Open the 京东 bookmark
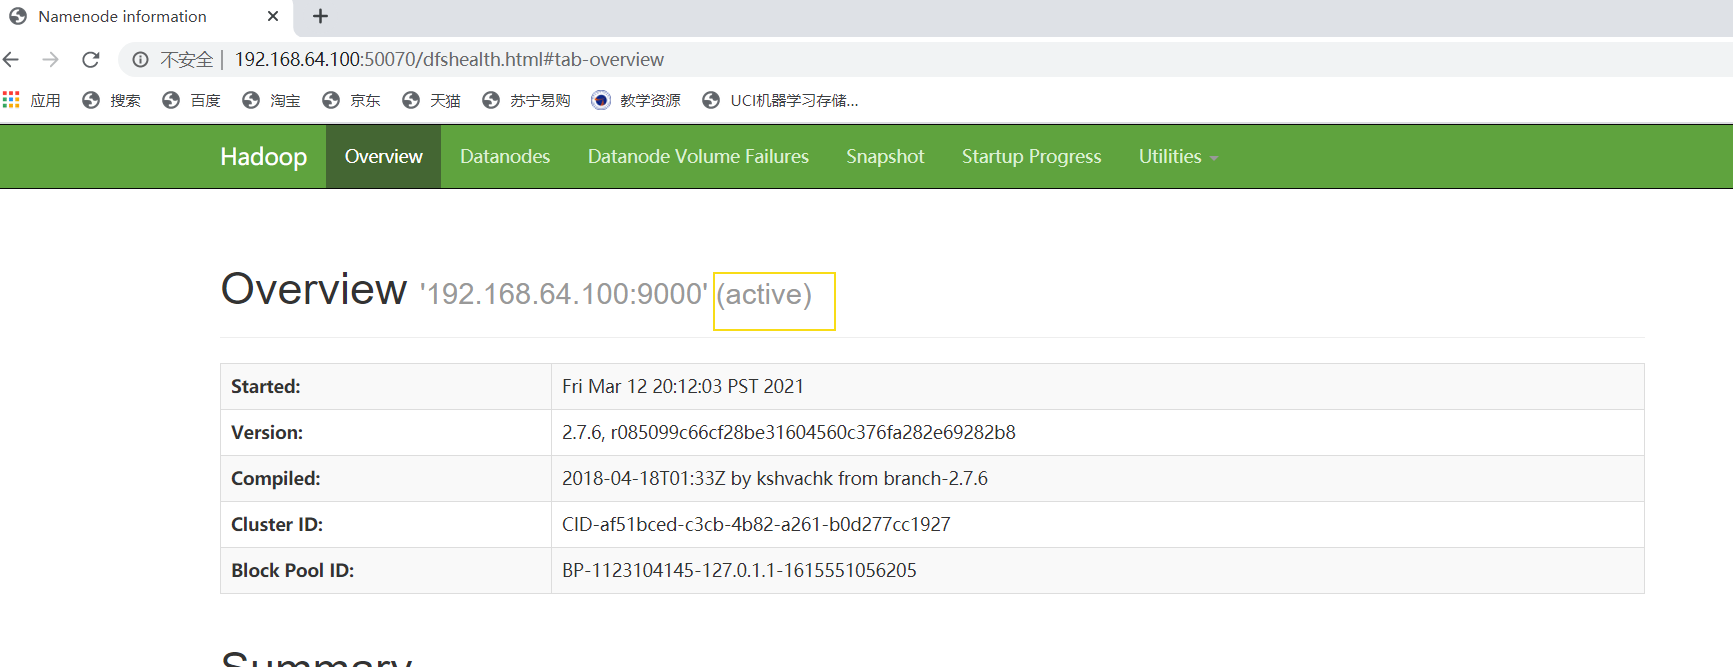This screenshot has width=1733, height=667. point(351,100)
